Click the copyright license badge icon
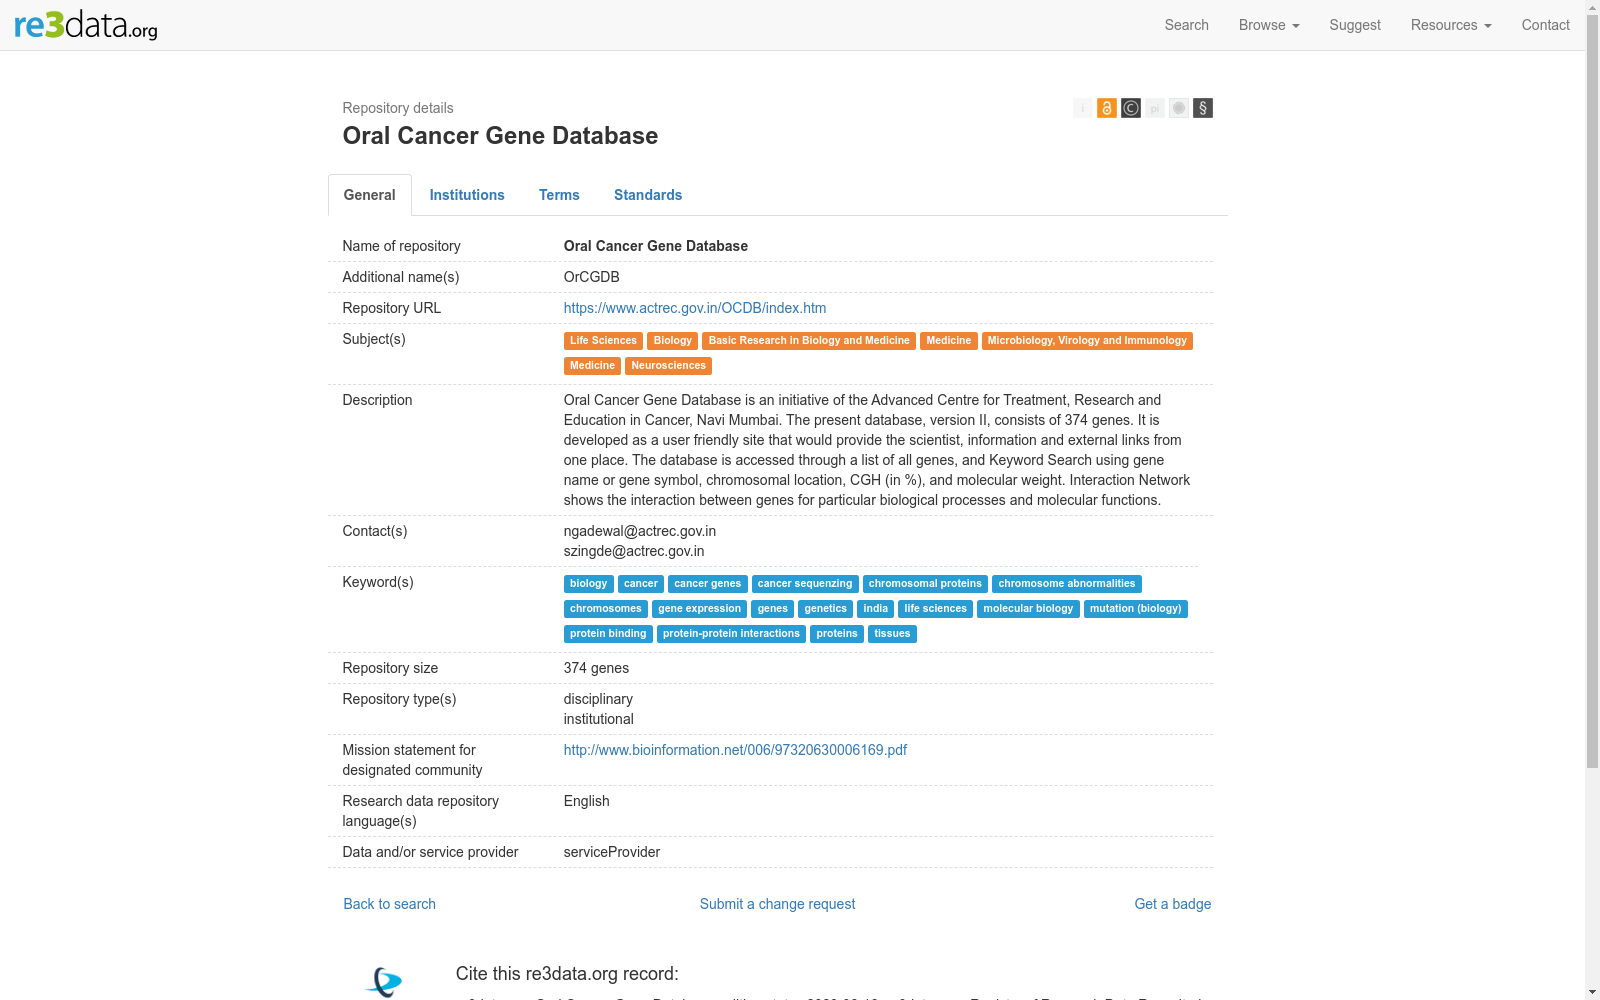The image size is (1600, 1000). pos(1131,108)
